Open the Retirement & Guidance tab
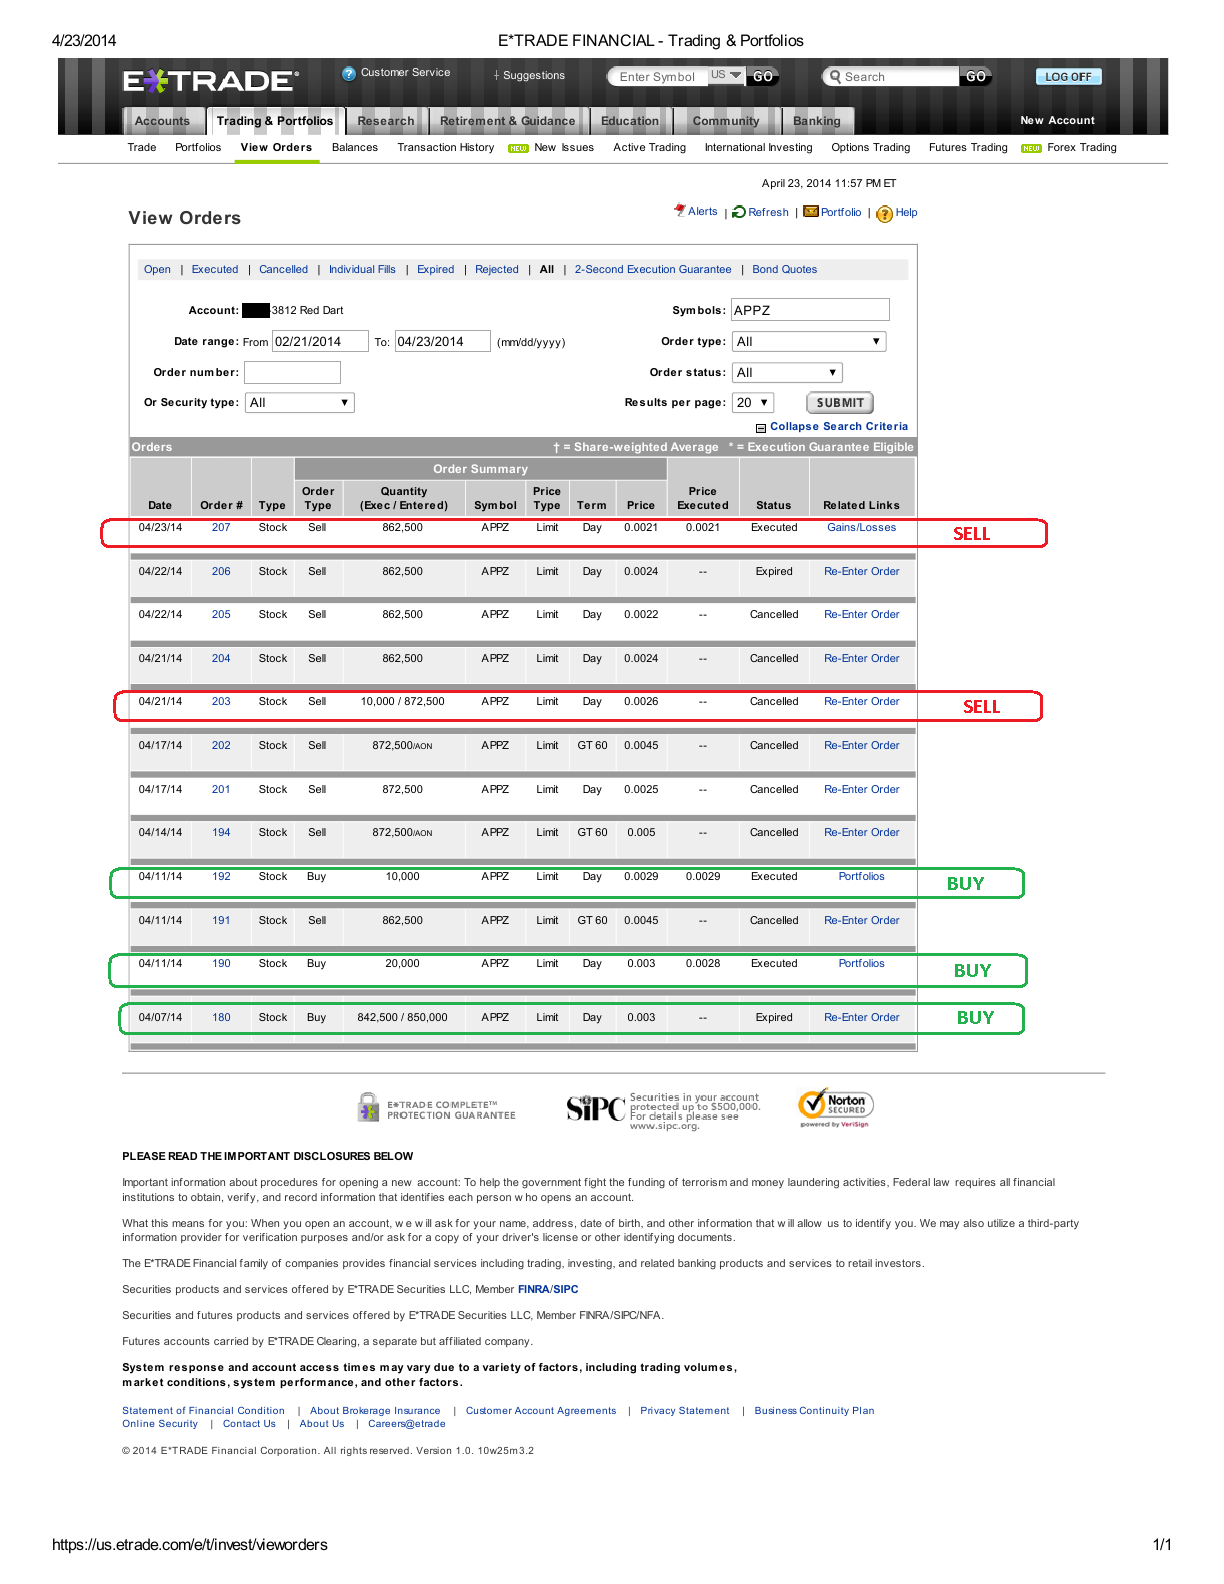The width and height of the screenshot is (1224, 1584). click(x=507, y=121)
